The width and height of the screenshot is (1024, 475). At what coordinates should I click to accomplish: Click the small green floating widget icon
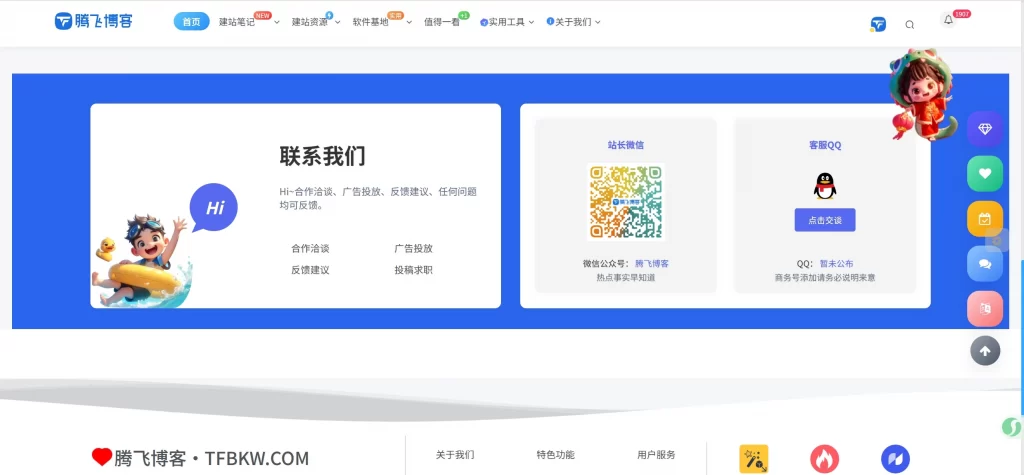1012,427
